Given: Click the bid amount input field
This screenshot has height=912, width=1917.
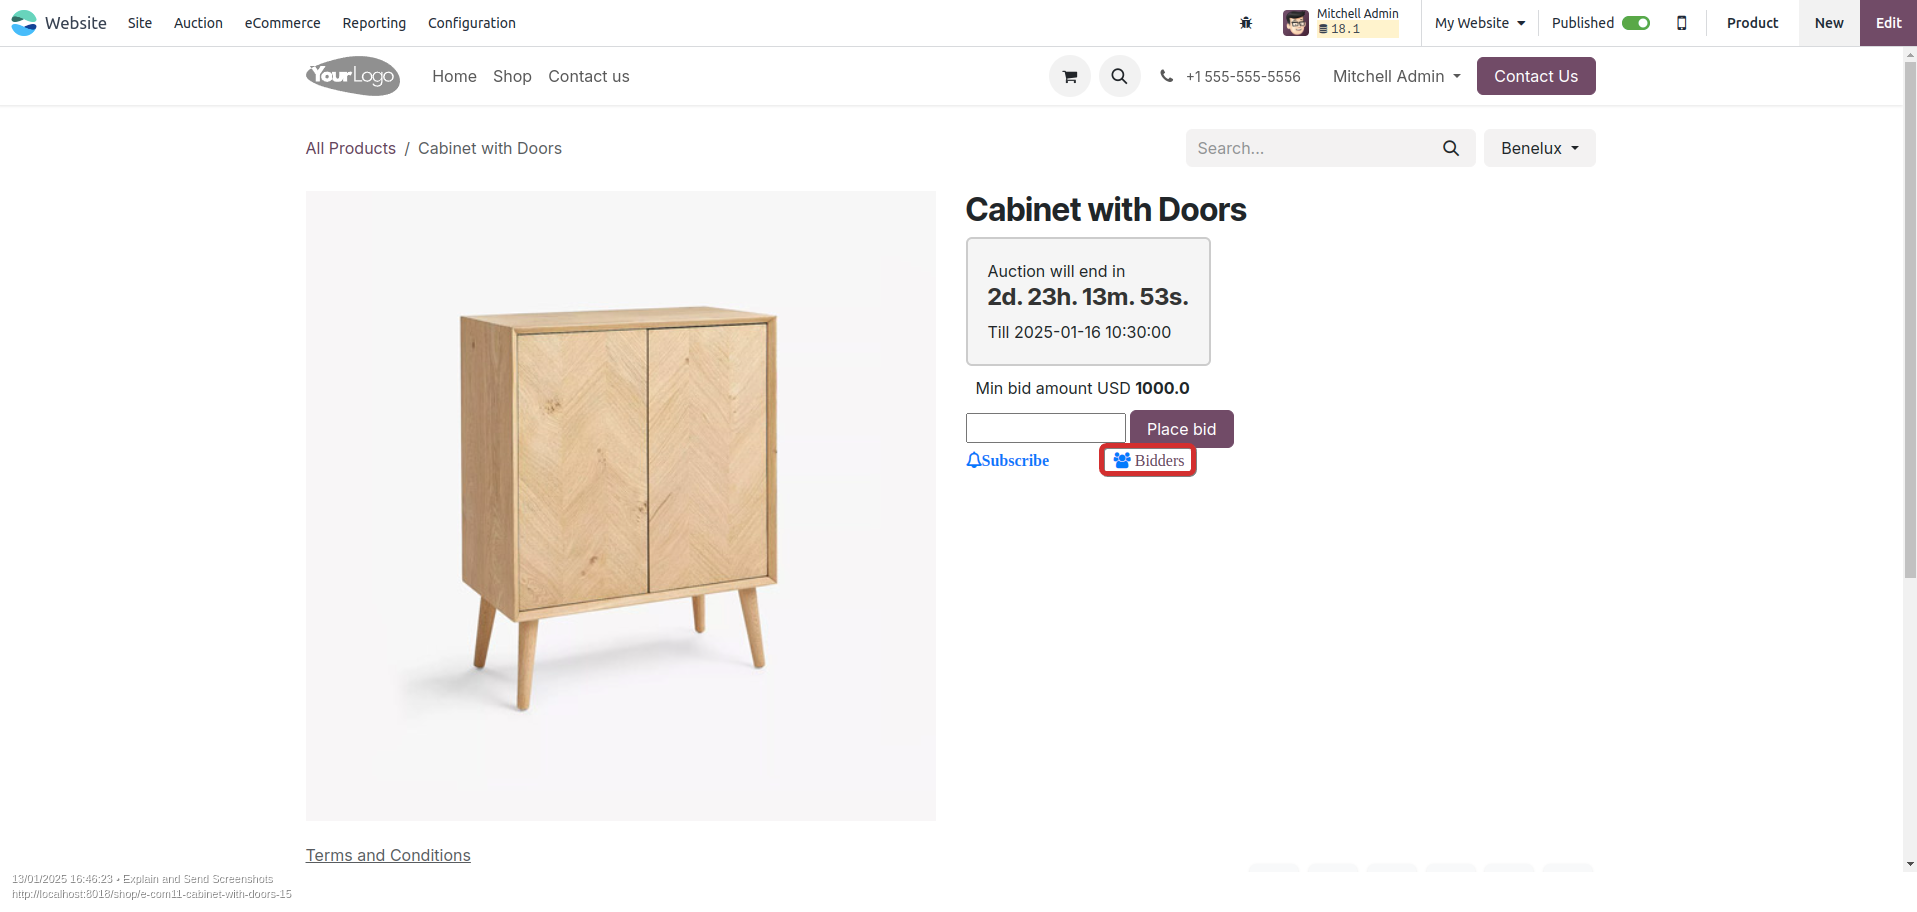Looking at the screenshot, I should pyautogui.click(x=1045, y=428).
